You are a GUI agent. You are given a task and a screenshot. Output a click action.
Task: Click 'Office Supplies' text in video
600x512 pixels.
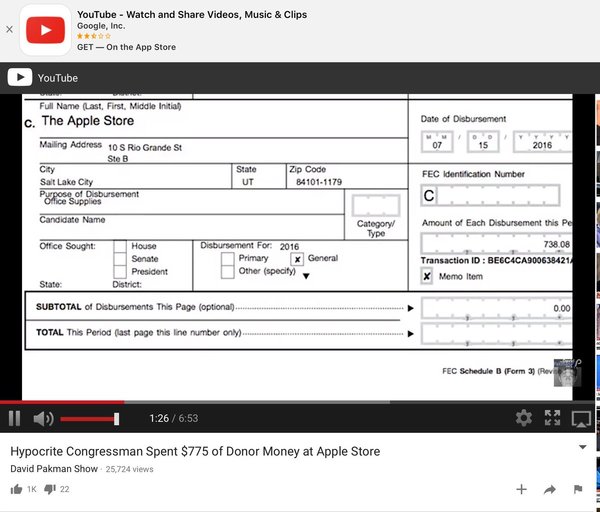coord(73,201)
